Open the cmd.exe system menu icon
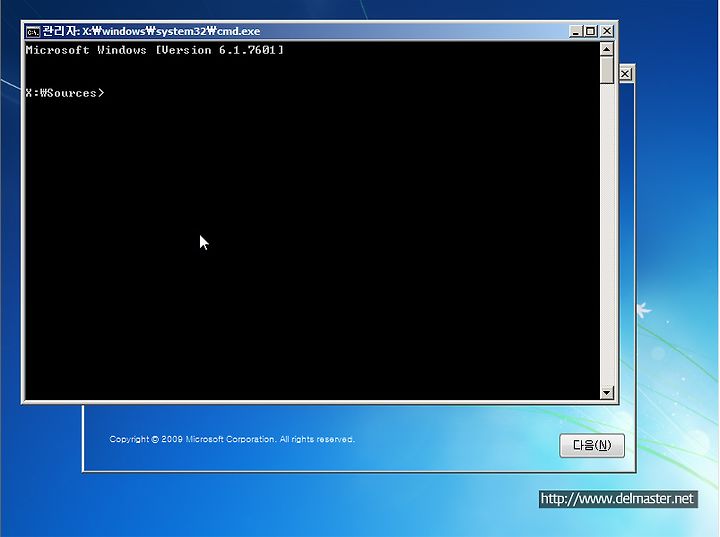This screenshot has height=537, width=720. (33, 32)
